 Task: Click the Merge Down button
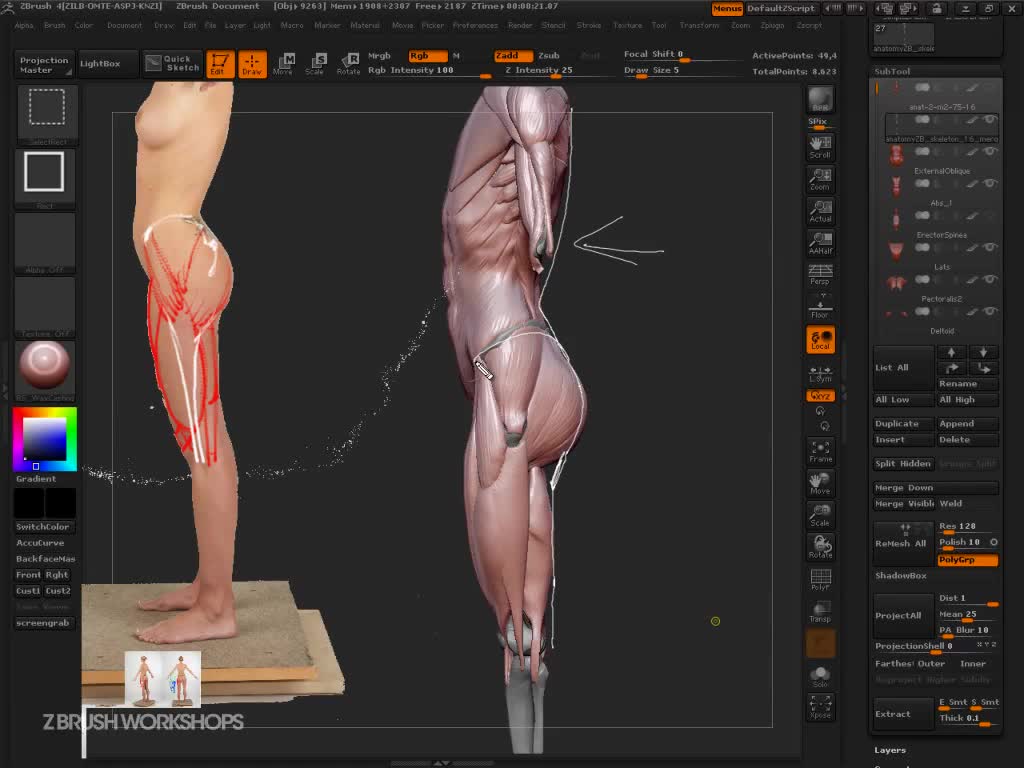(x=904, y=488)
